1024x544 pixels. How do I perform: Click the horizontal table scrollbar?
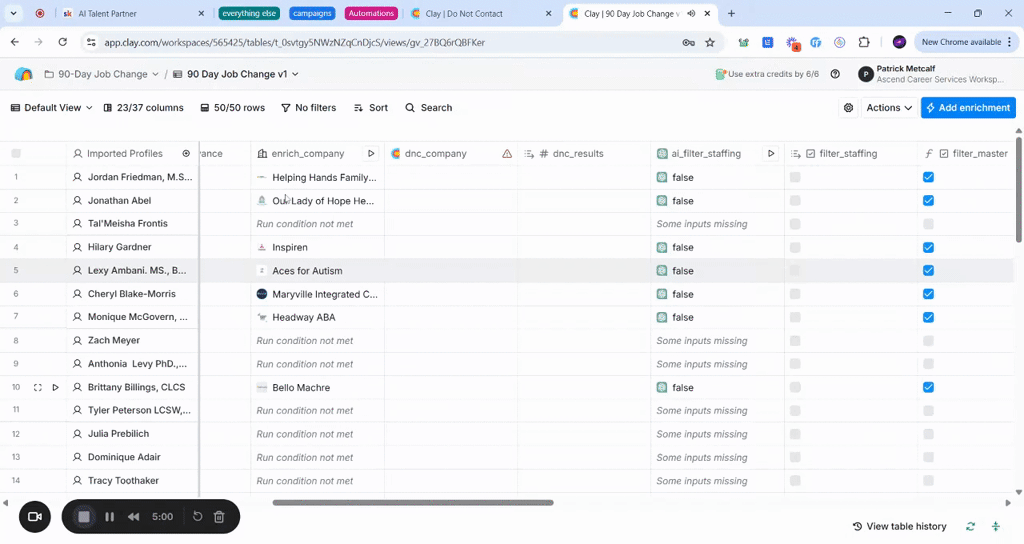412,503
